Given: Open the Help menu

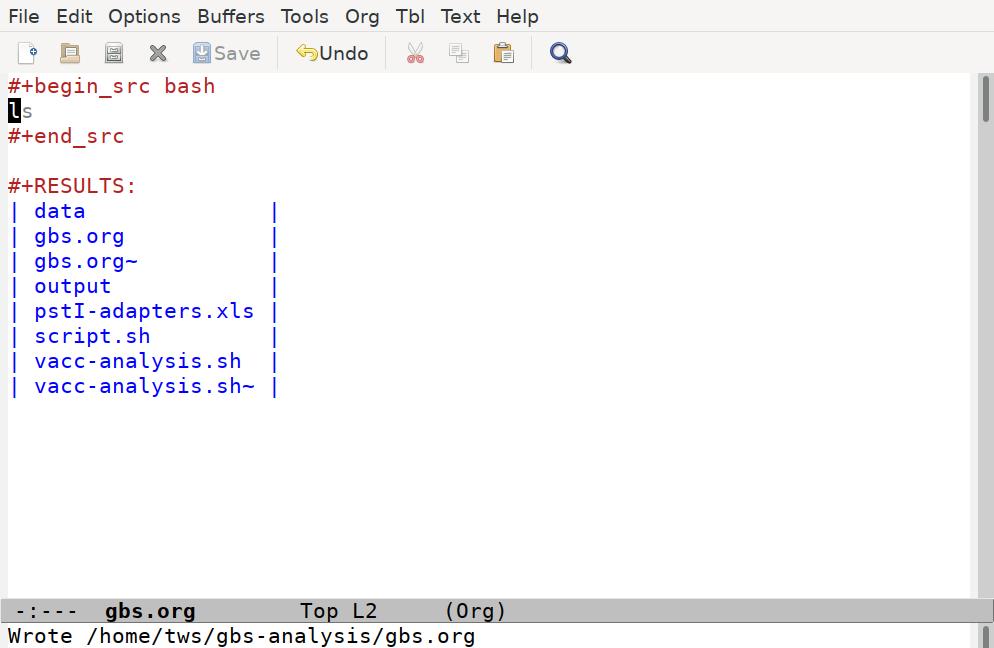Looking at the screenshot, I should point(517,16).
